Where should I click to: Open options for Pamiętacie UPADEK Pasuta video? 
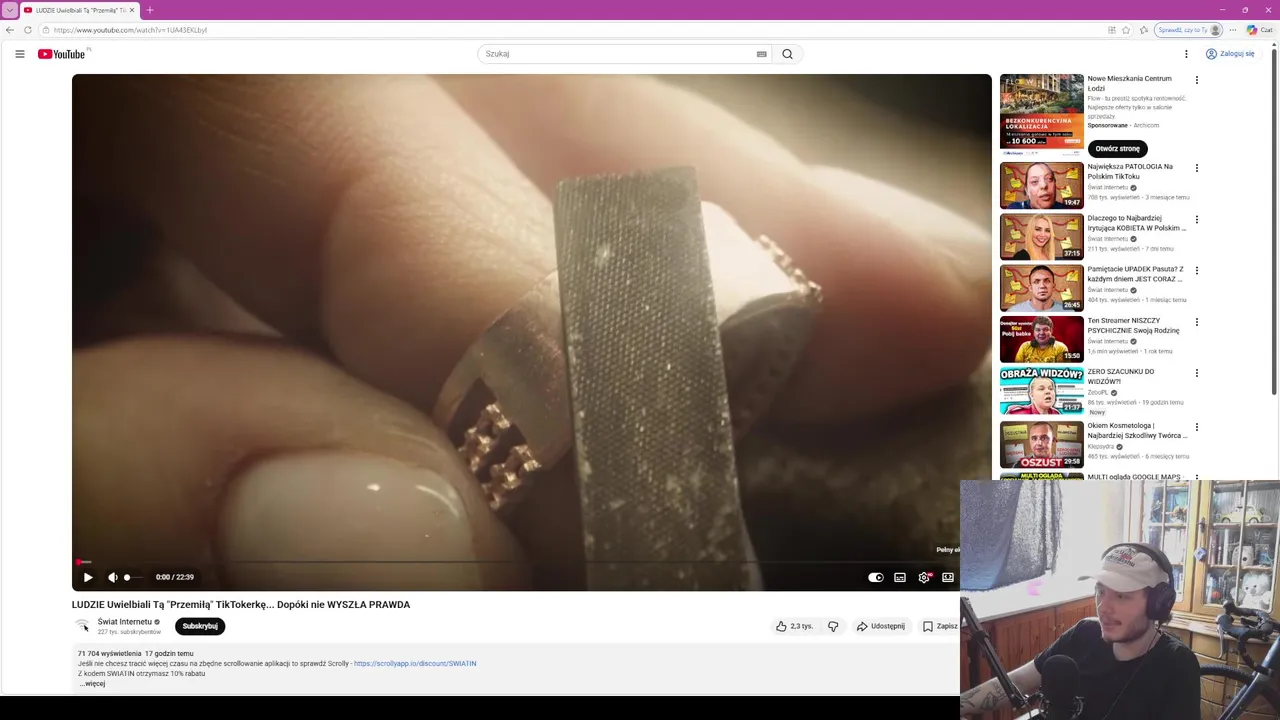click(1197, 270)
